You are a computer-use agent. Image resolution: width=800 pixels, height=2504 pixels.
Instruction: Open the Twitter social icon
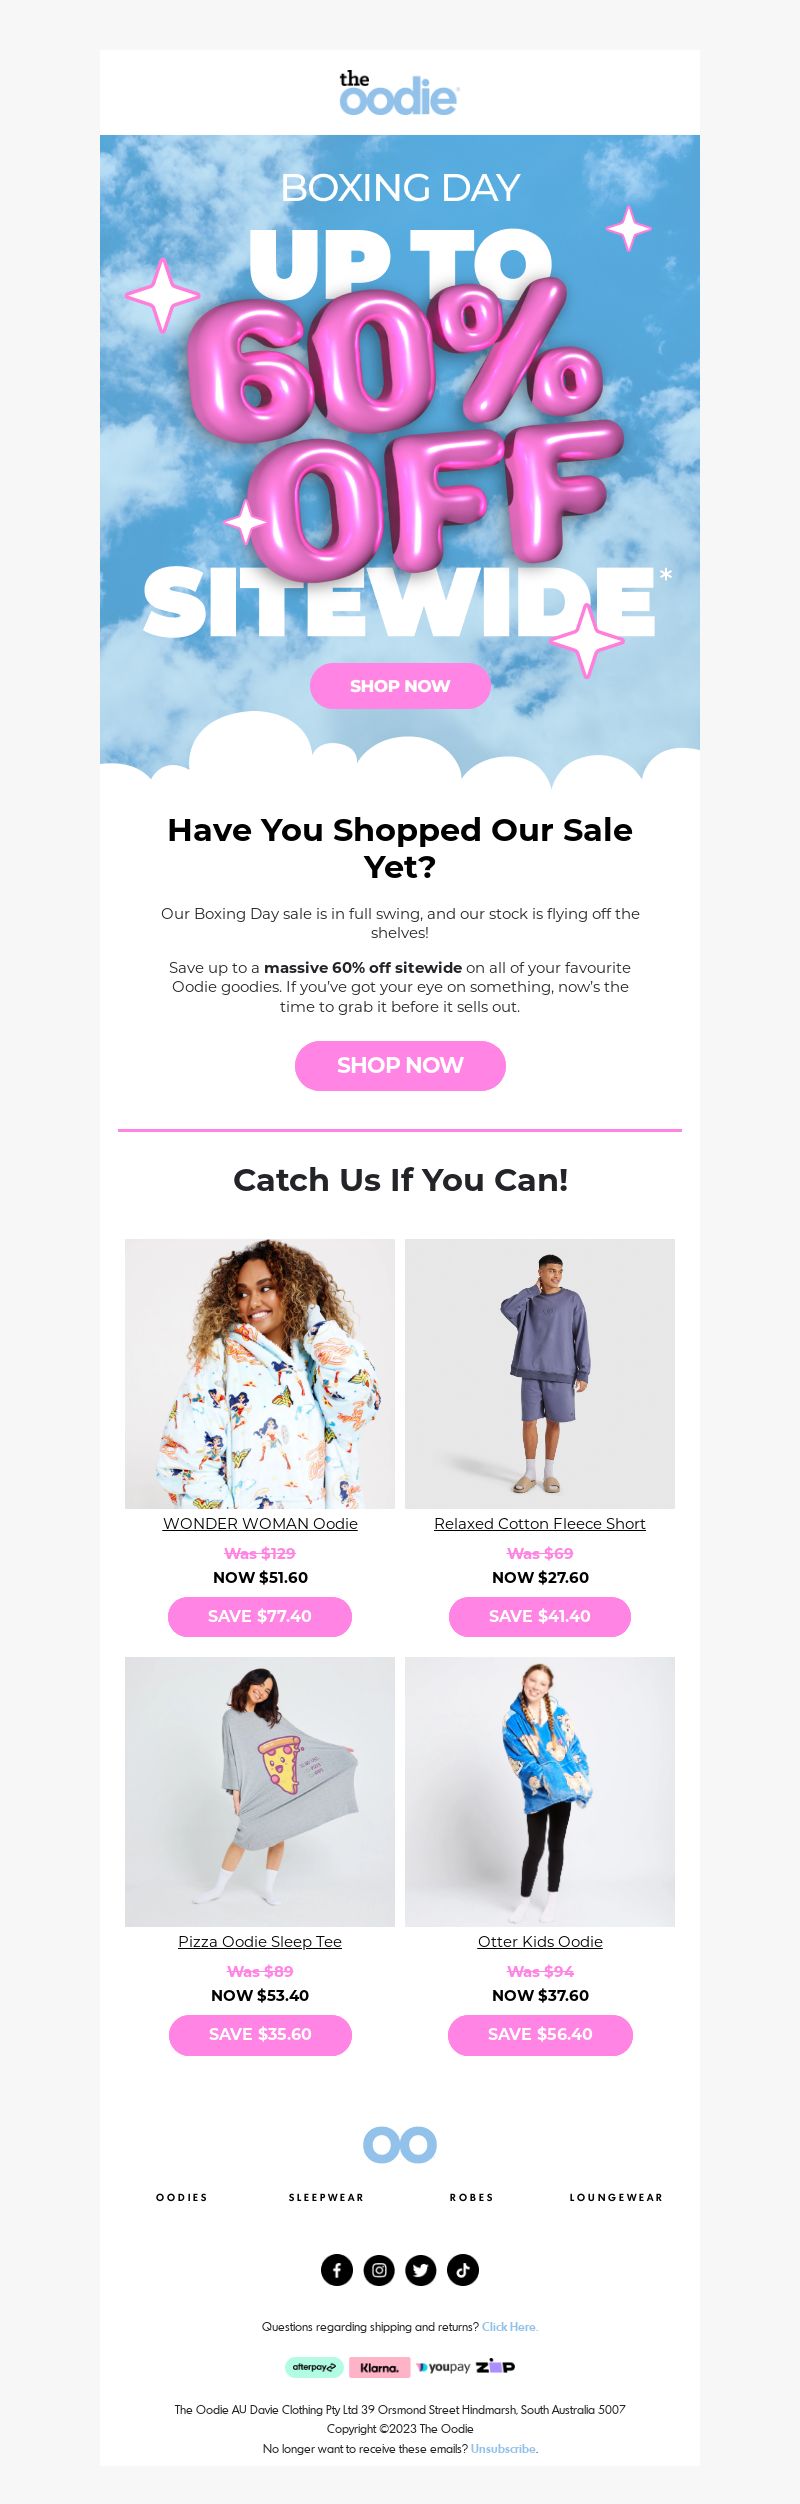(421, 2270)
